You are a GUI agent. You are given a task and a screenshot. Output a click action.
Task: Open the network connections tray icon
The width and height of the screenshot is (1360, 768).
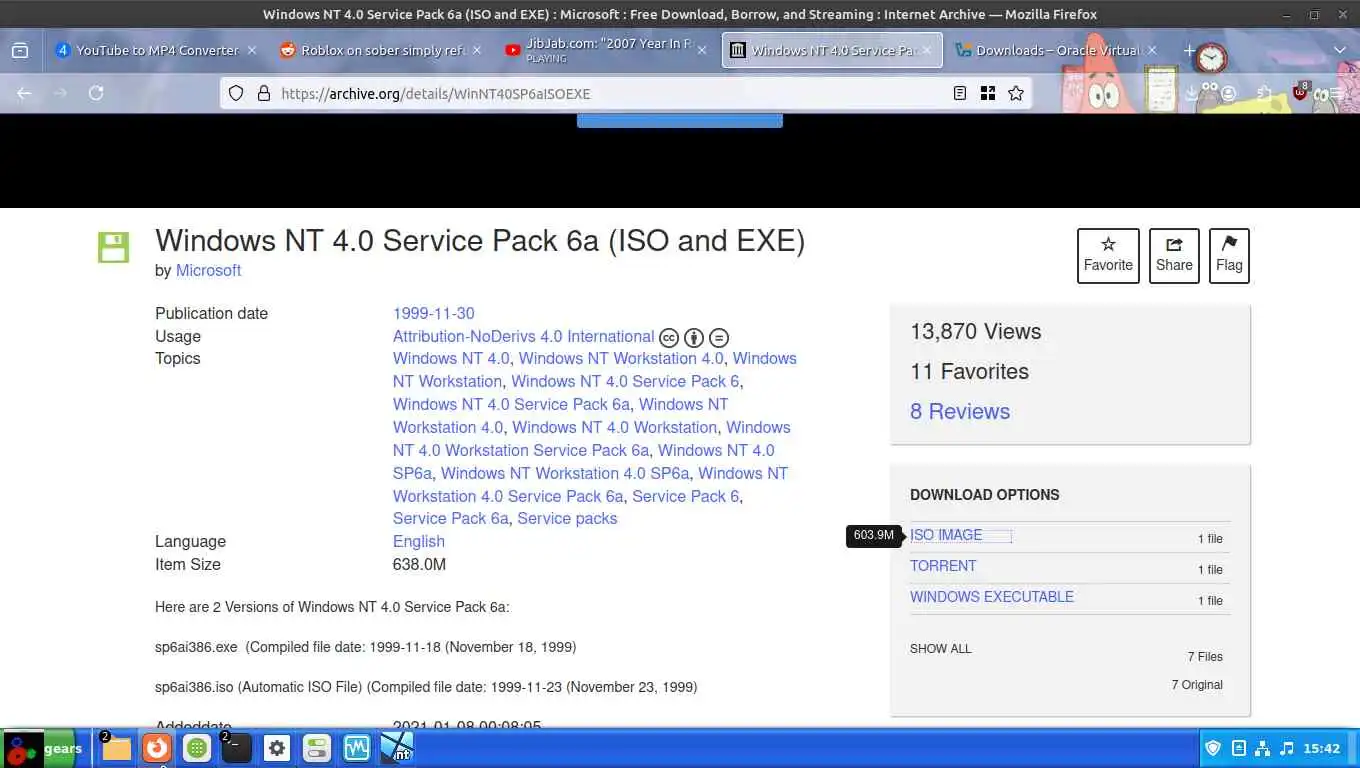click(x=1263, y=748)
